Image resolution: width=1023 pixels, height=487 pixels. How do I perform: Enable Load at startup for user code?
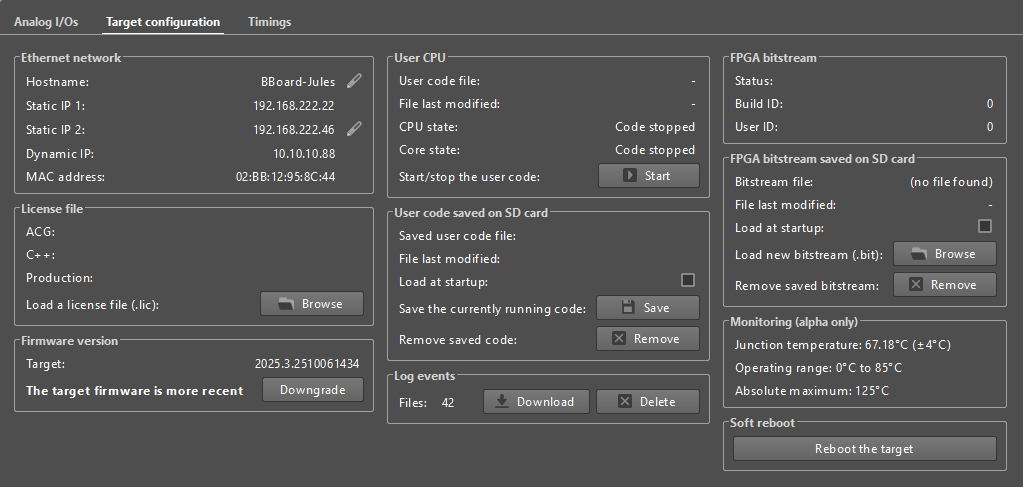[x=687, y=280]
